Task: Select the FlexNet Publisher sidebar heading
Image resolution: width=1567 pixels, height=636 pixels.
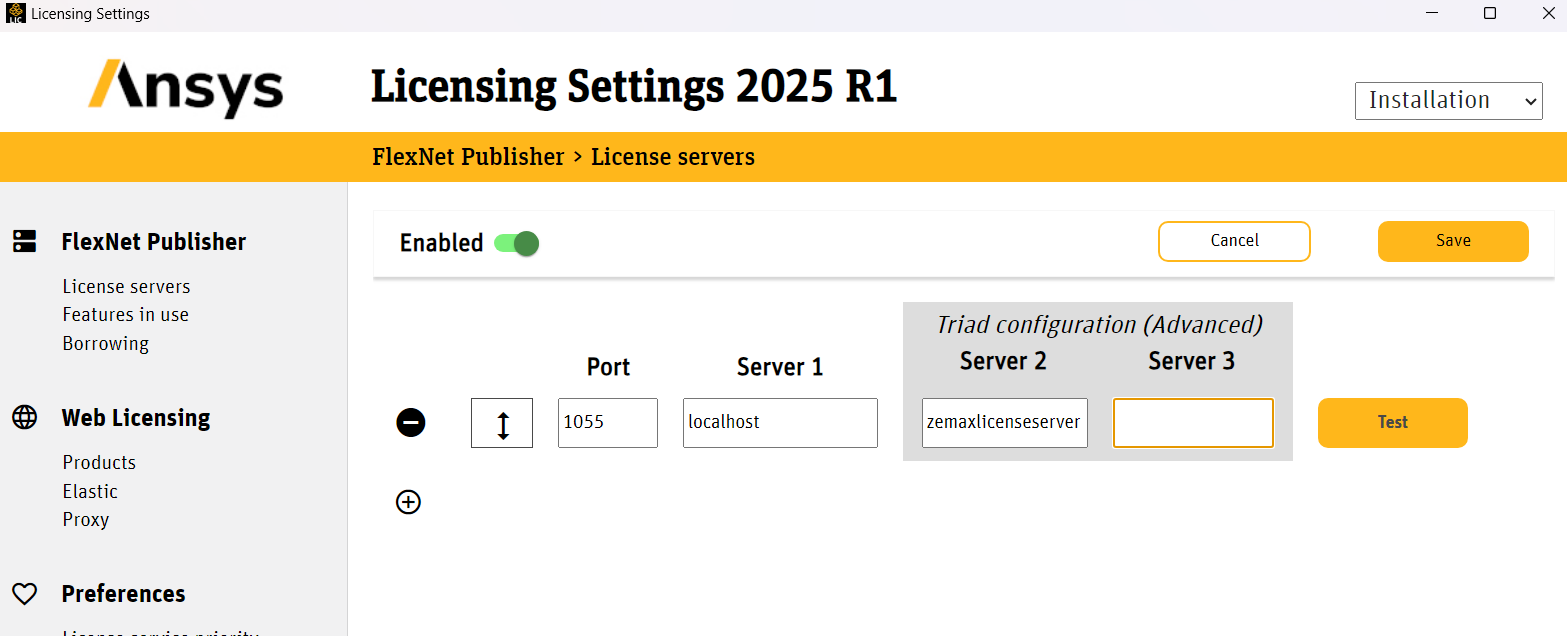Action: (x=154, y=242)
